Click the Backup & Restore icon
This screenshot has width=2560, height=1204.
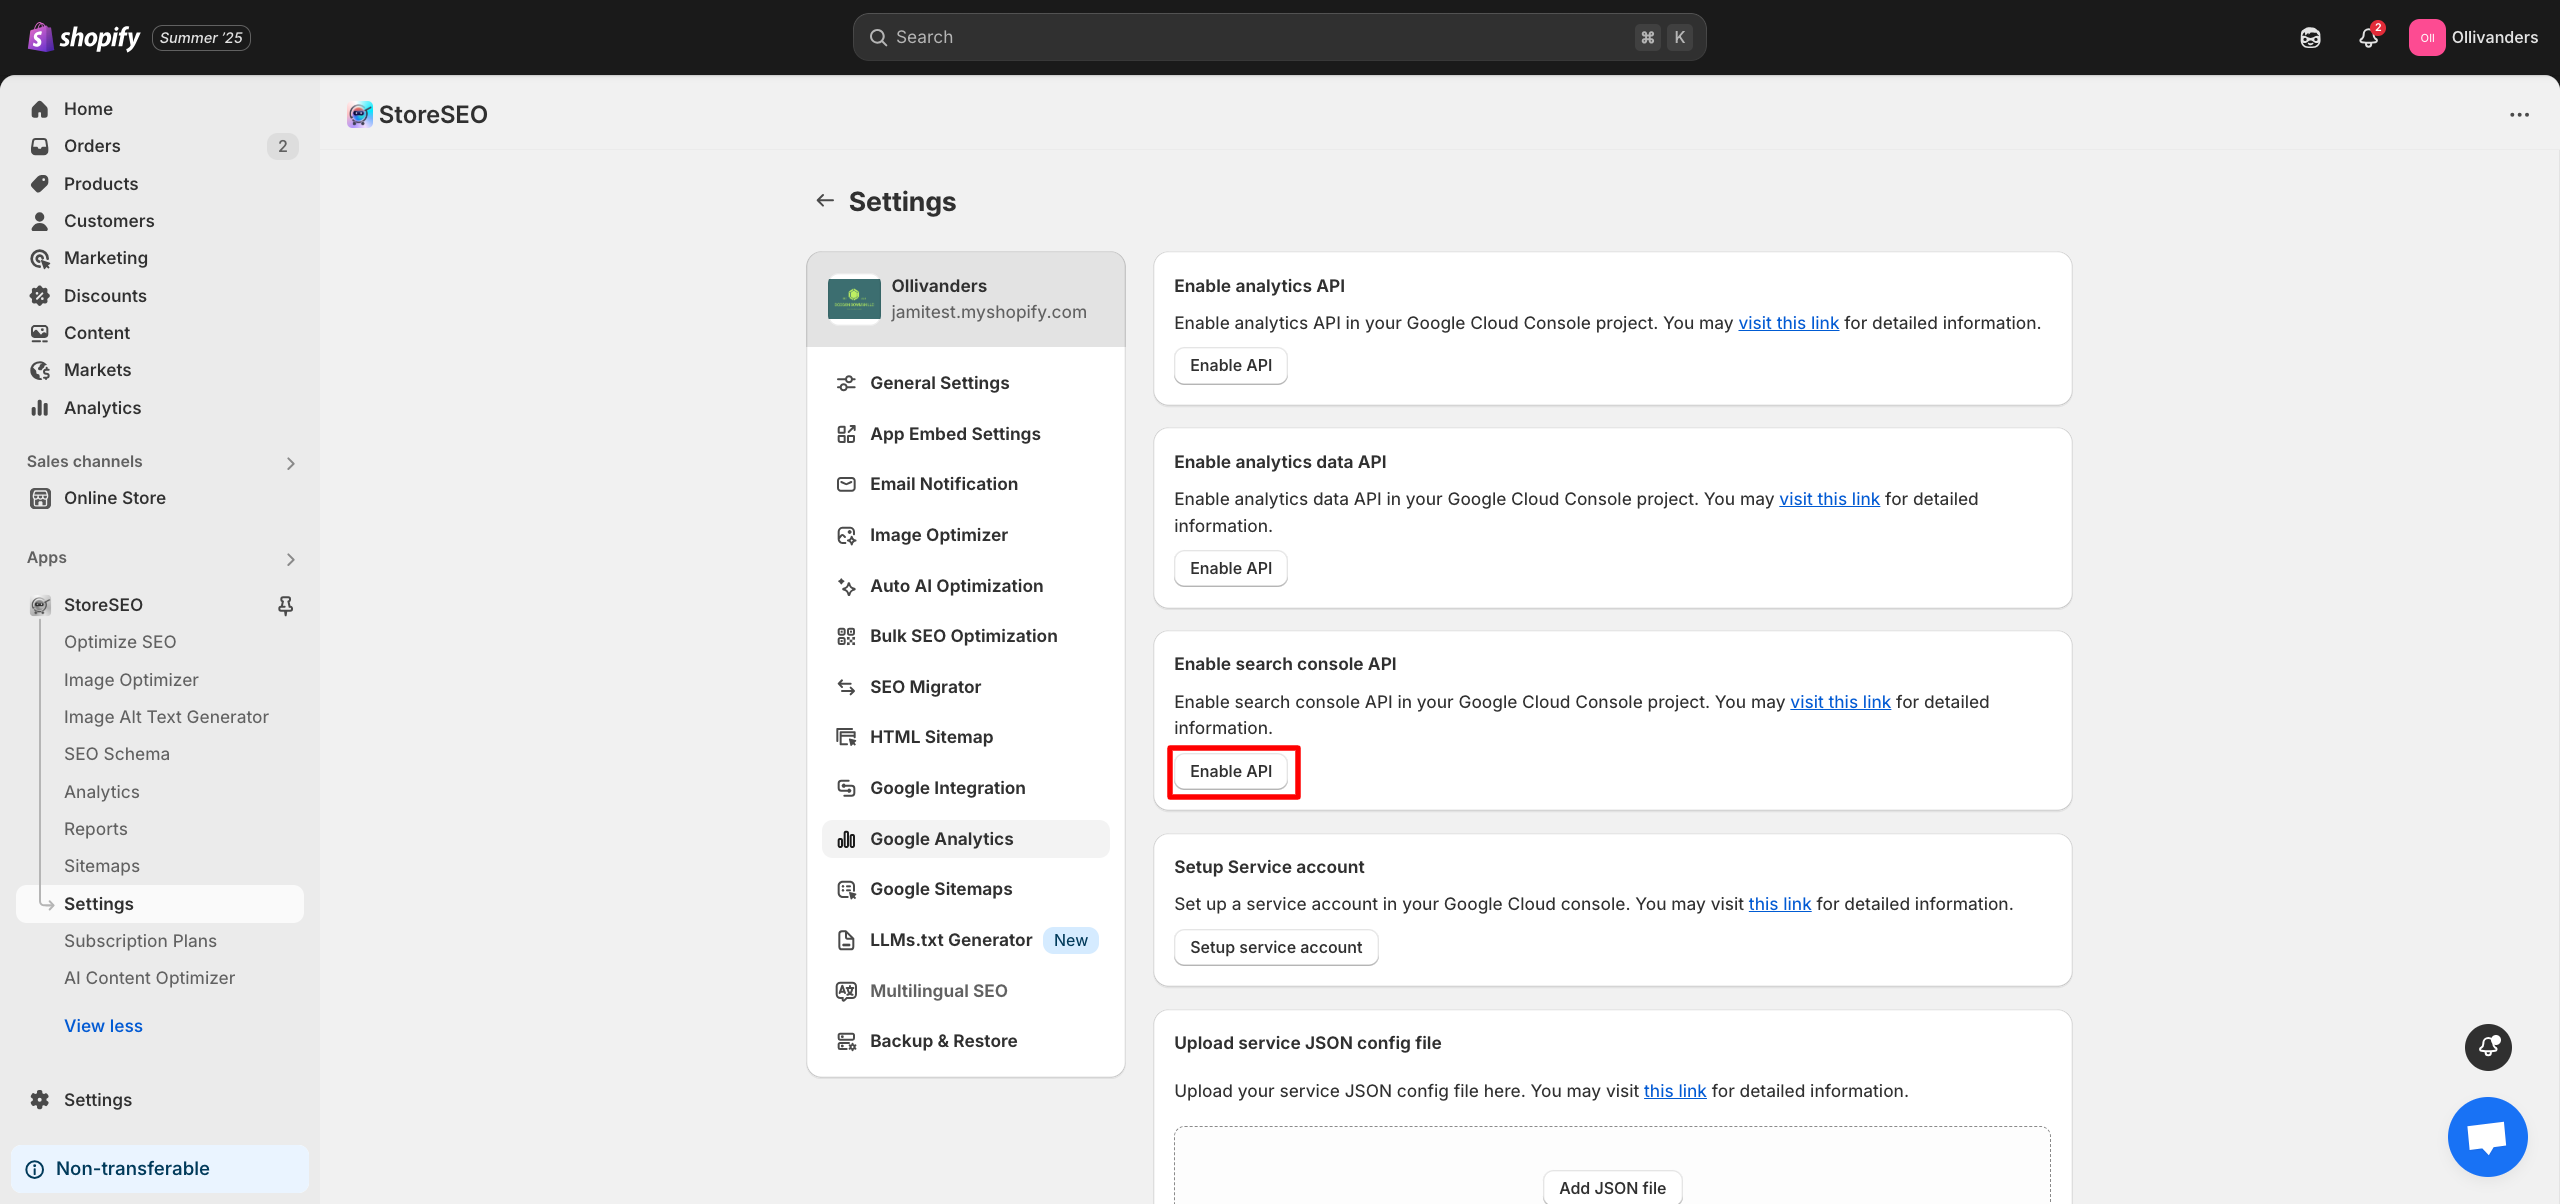coord(846,1041)
